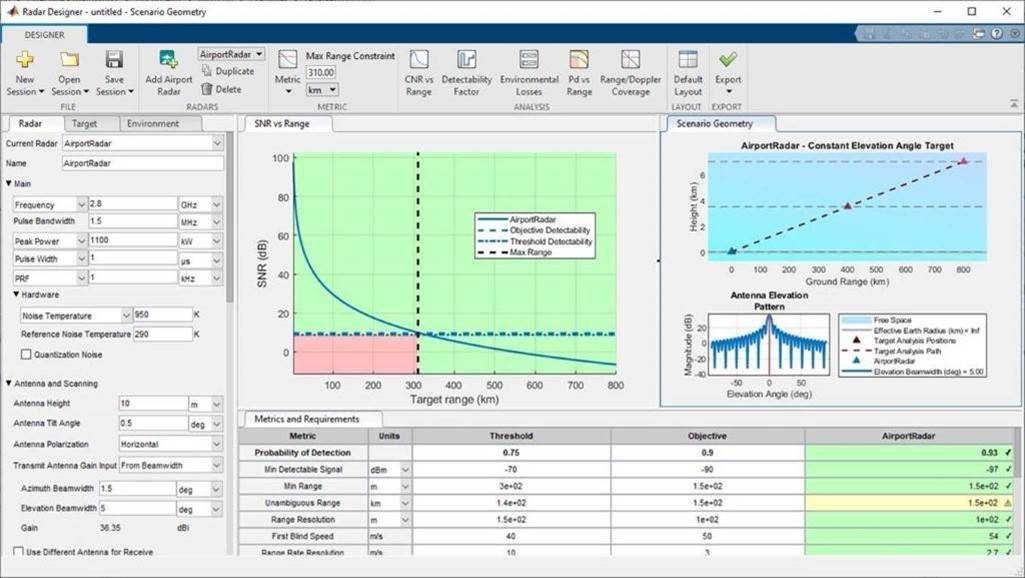Viewport: 1025px width, 578px height.
Task: Click the Delete radar button
Action: point(225,86)
